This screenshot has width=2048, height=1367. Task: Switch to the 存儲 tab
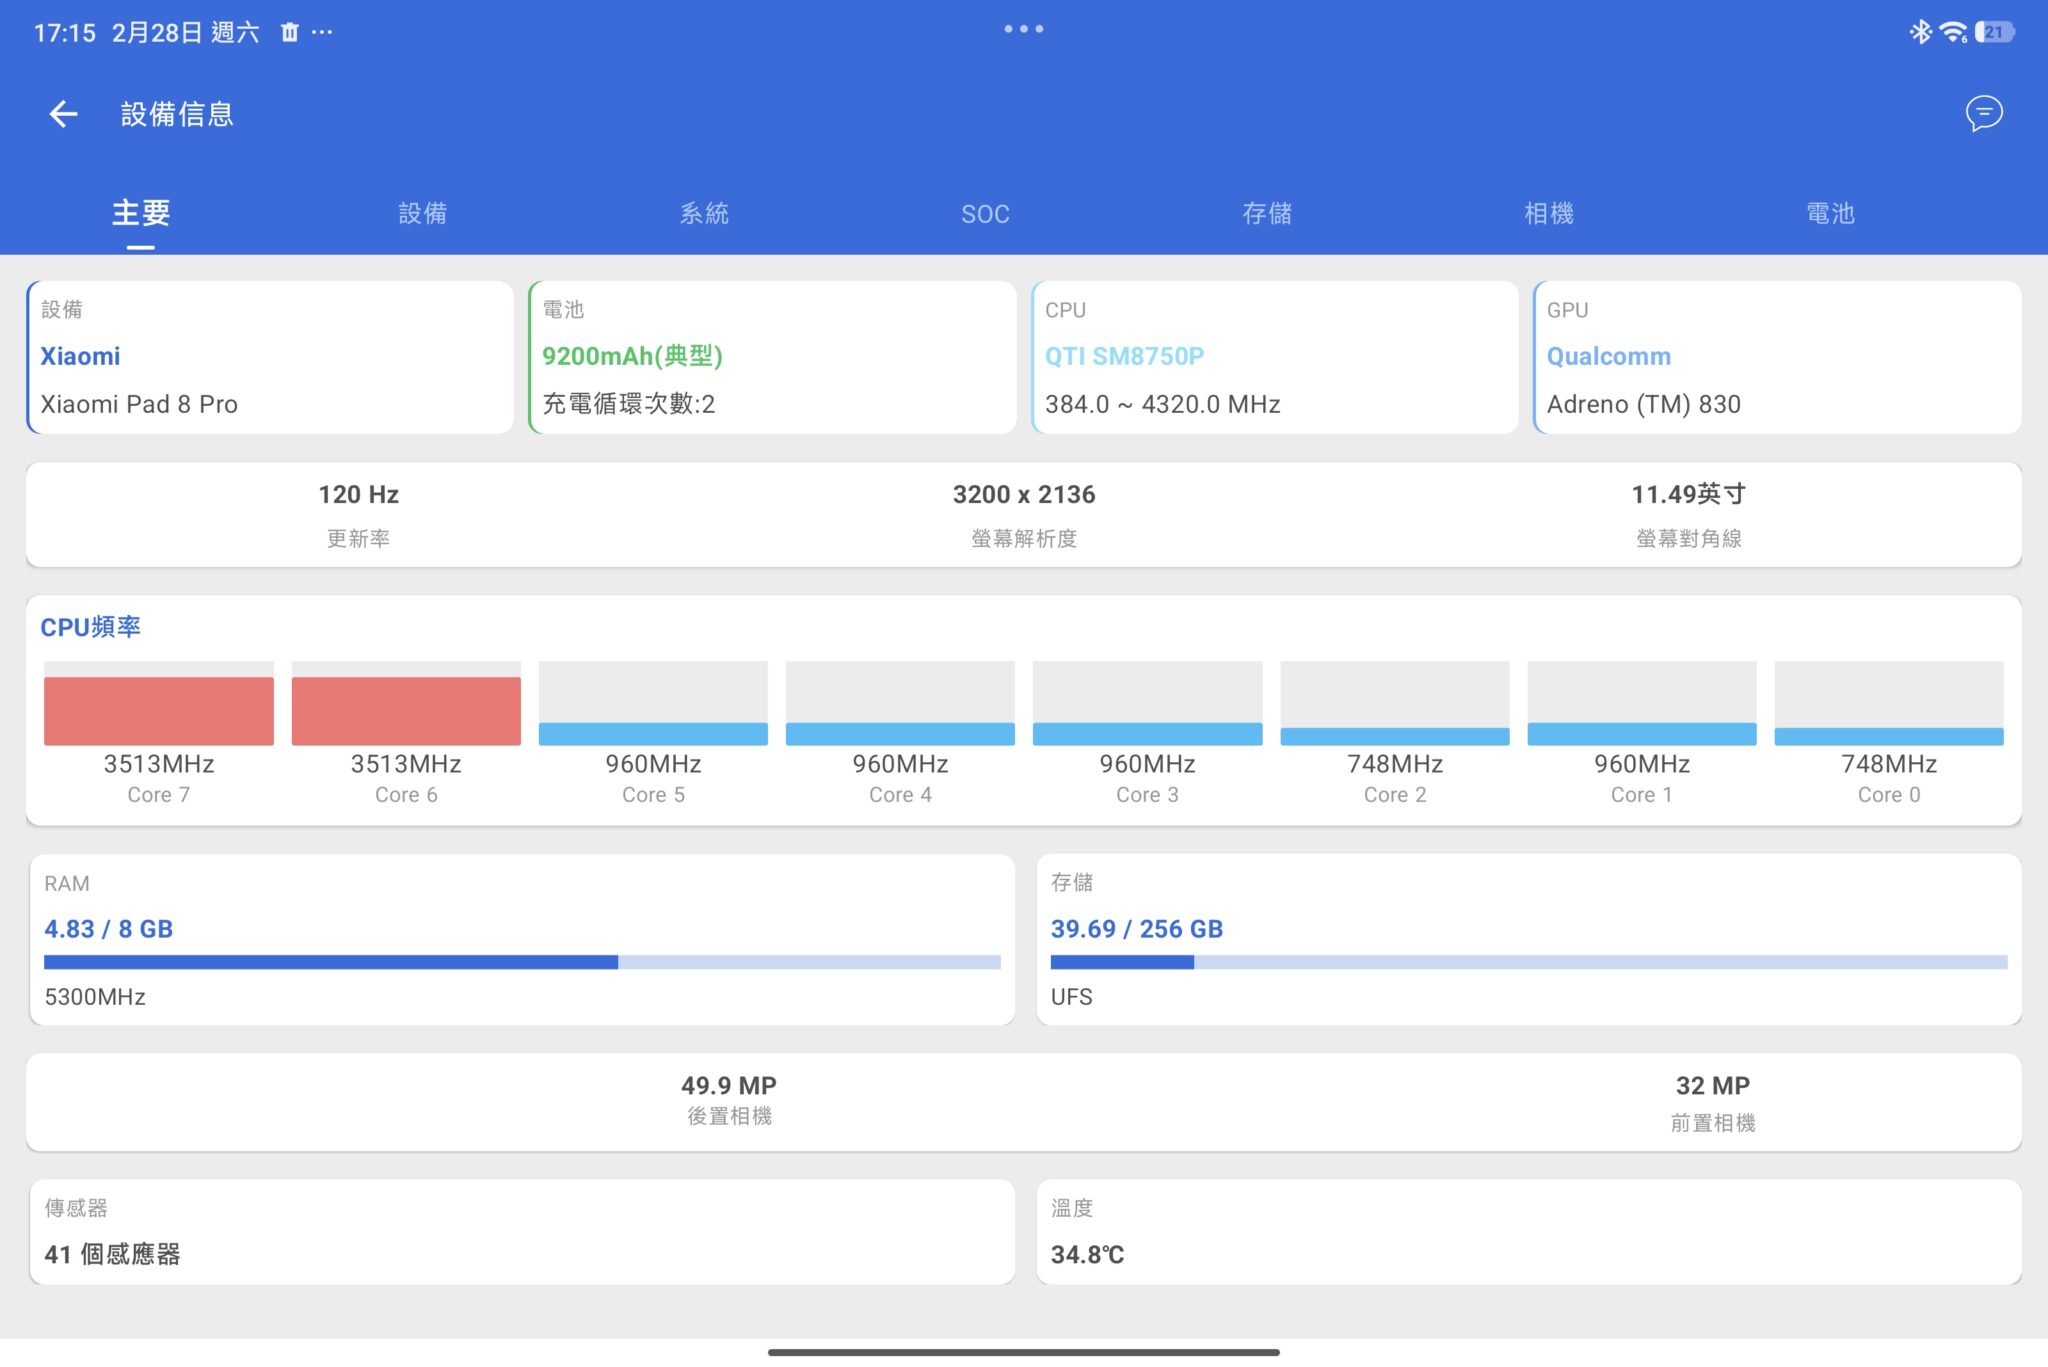(x=1267, y=213)
